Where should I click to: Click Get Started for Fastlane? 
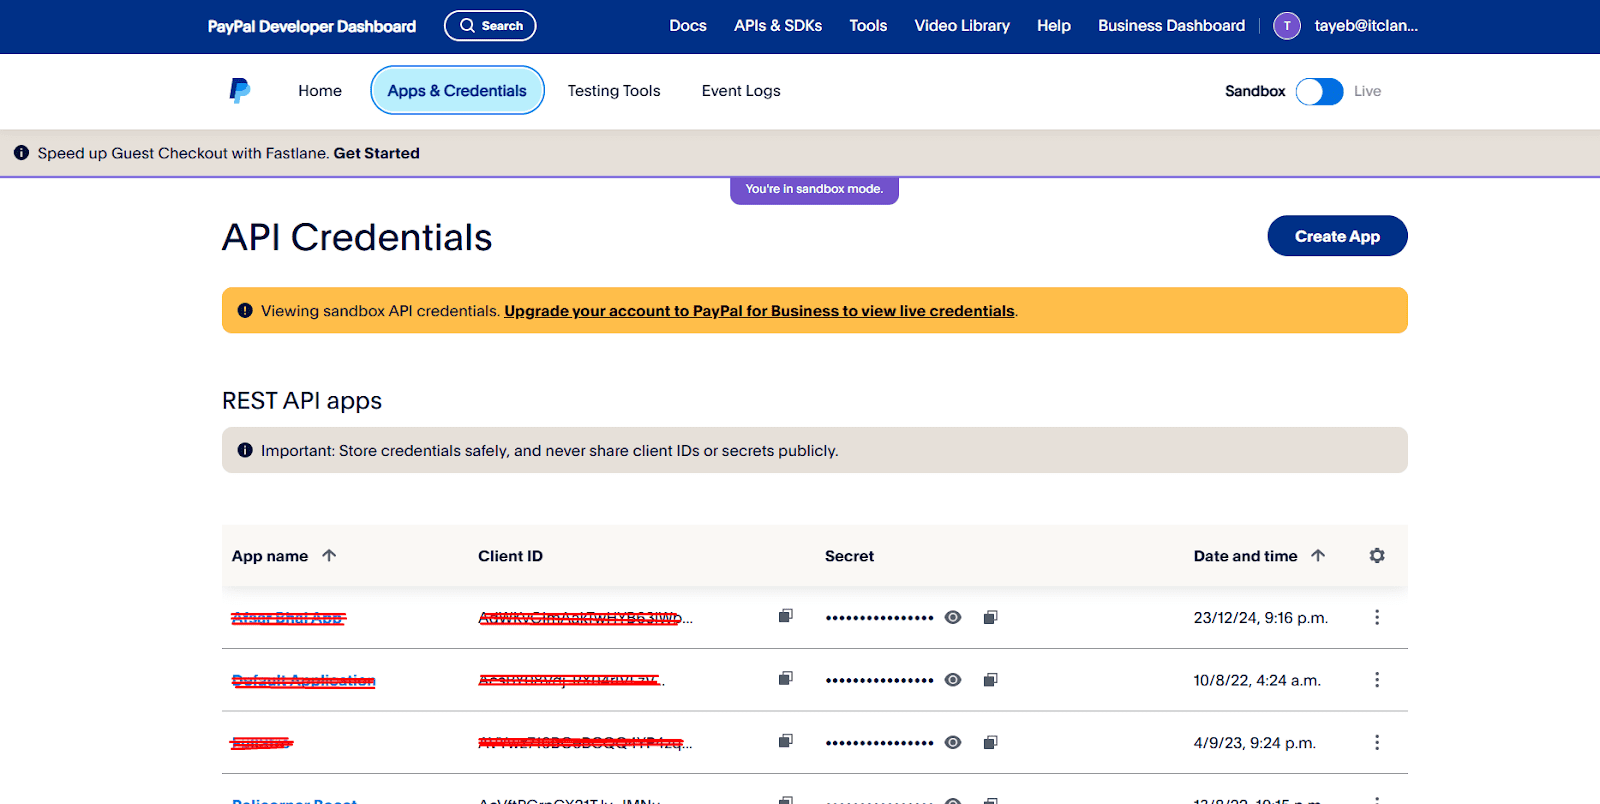tap(376, 153)
